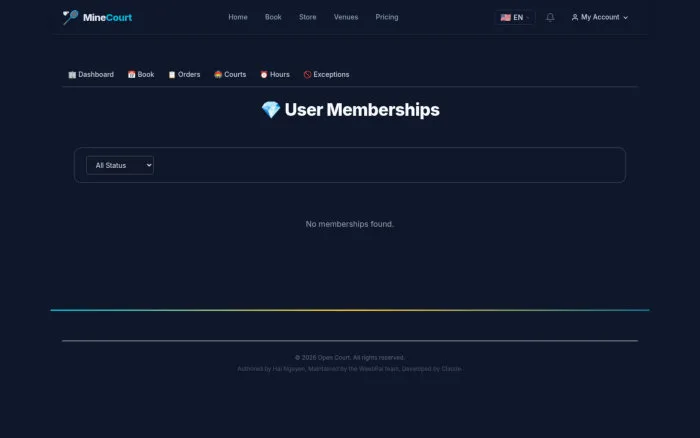Switch to the Dashboard tab
Screen dimensions: 700x438
pyautogui.click(x=91, y=75)
